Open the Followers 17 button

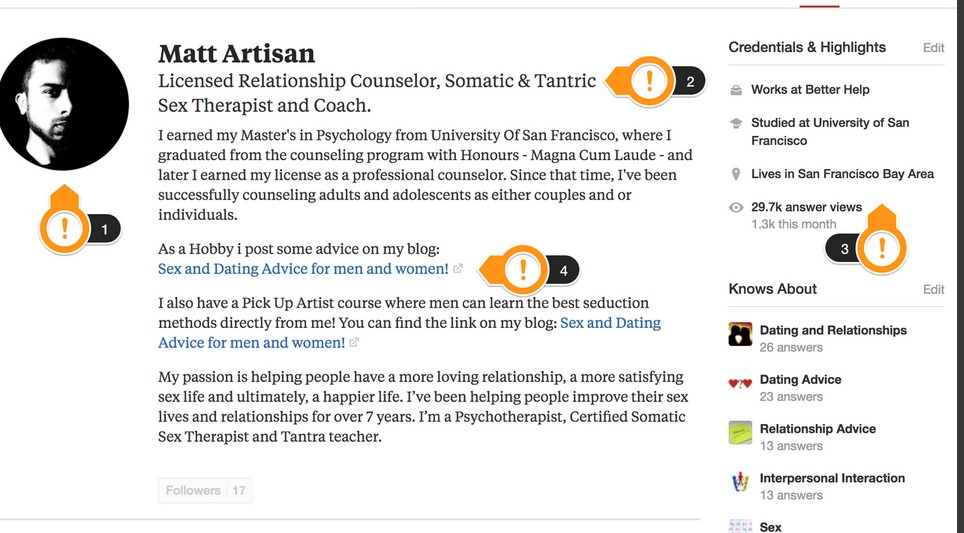point(205,491)
